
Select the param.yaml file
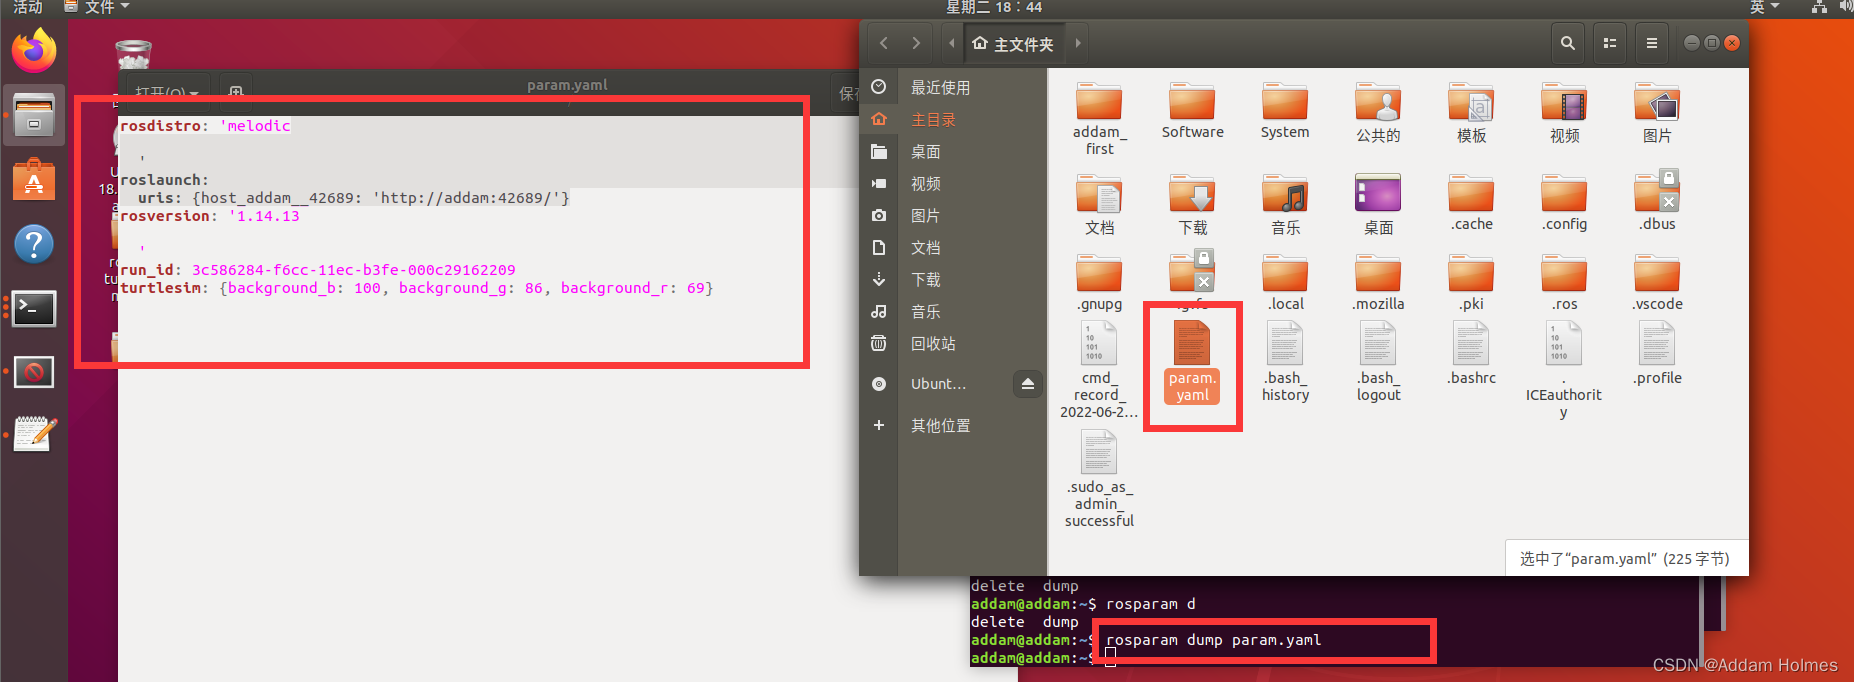[1192, 362]
